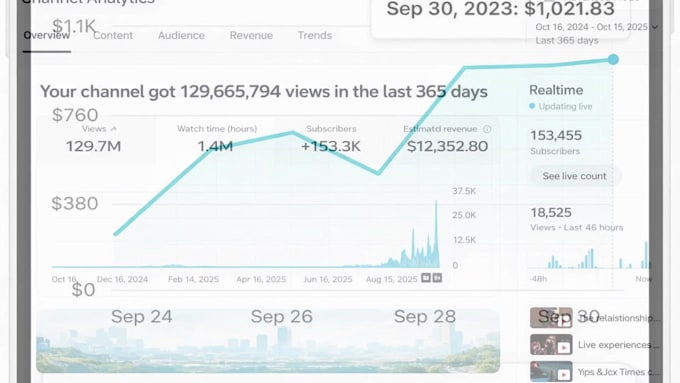
Task: Click the Feb 14, 2025 date label
Action: pyautogui.click(x=193, y=279)
